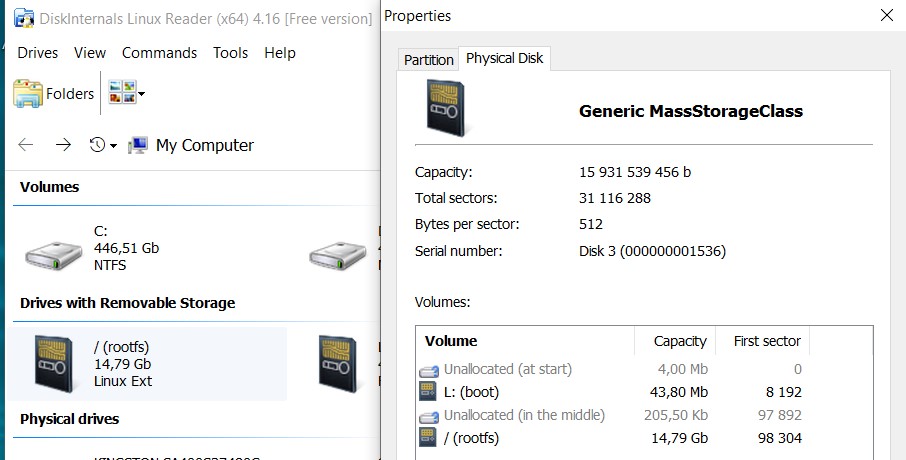Click the 14,79 Gb cell in volumes table

(679, 439)
